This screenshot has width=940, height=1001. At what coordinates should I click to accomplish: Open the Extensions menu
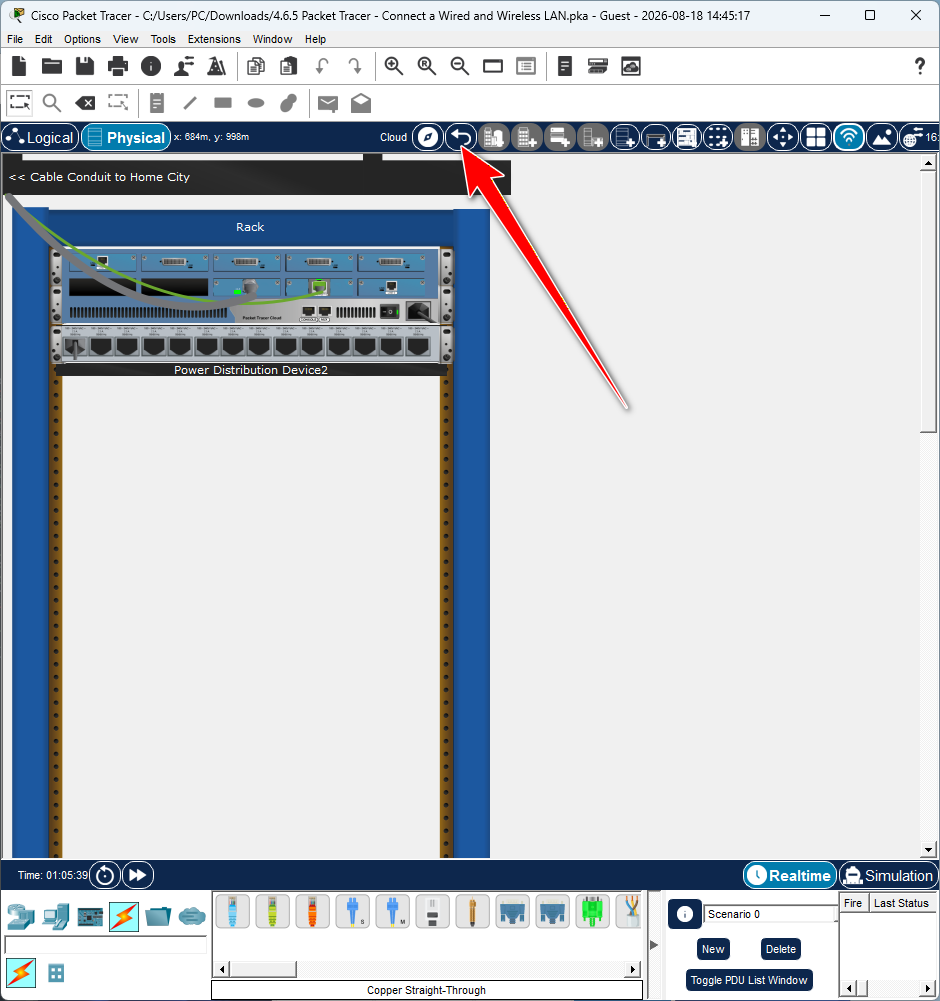214,39
